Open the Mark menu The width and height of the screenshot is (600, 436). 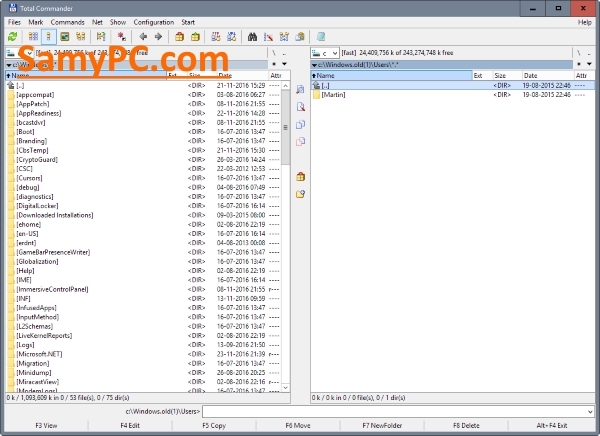(x=36, y=22)
